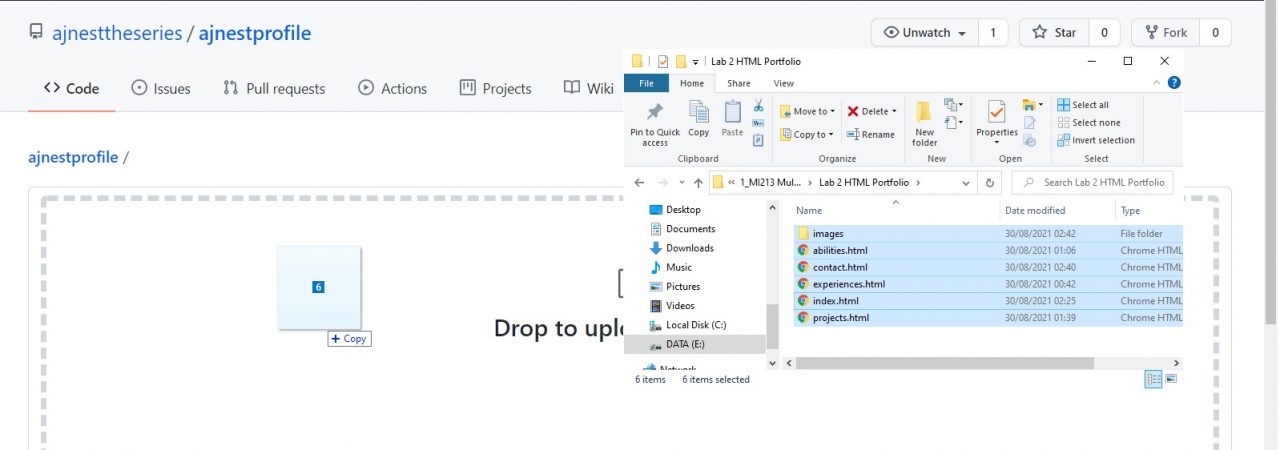Rename the selected item
The width and height of the screenshot is (1280, 450).
pyautogui.click(x=871, y=134)
